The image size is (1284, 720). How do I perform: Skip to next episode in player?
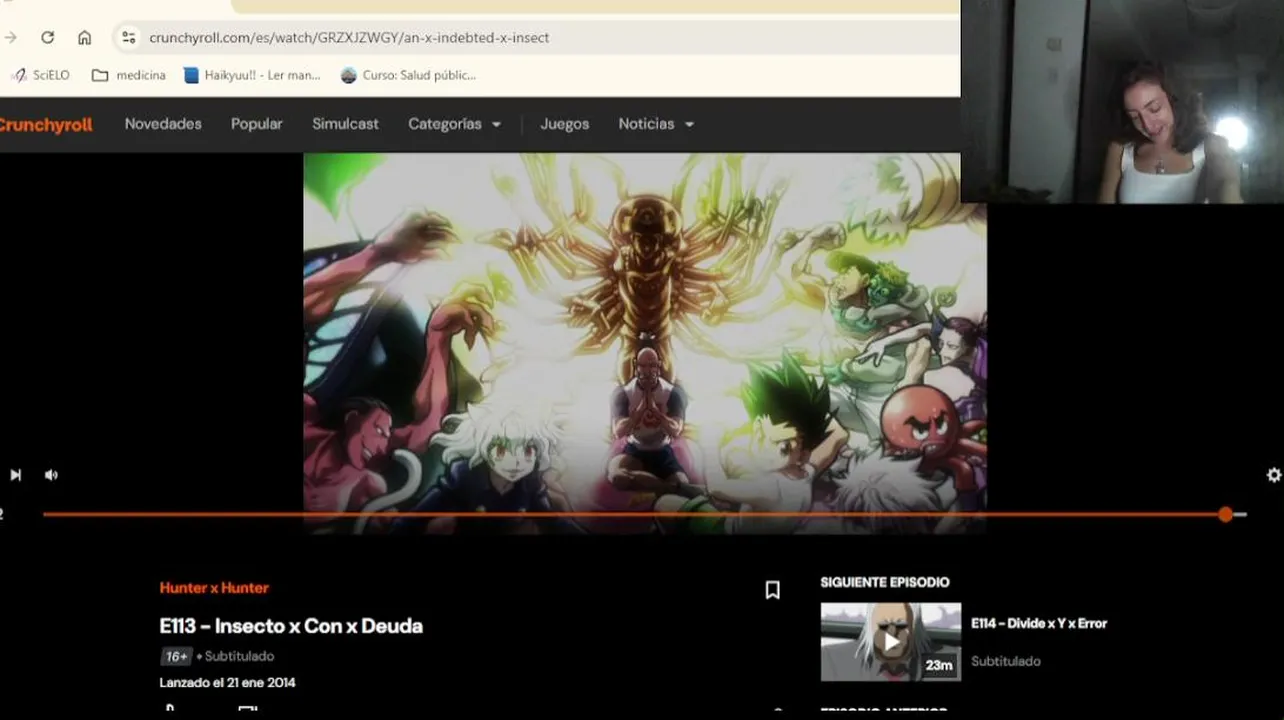pyautogui.click(x=15, y=475)
